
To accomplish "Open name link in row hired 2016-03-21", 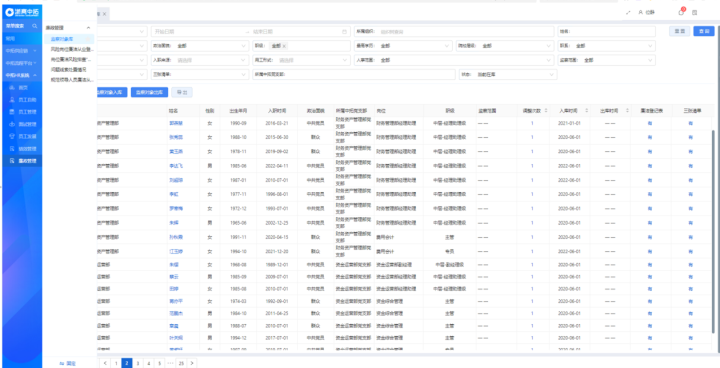I will pos(175,123).
